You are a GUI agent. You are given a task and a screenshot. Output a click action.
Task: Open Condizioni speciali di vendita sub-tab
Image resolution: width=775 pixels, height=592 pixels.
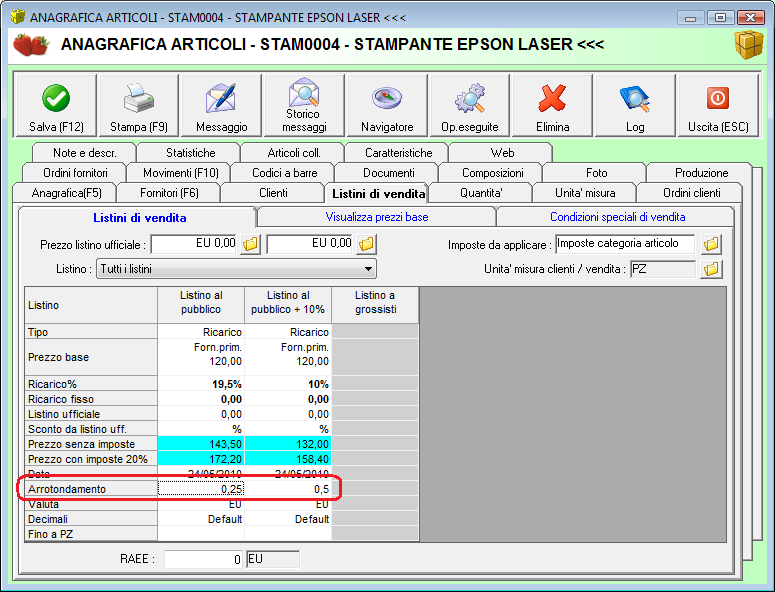[615, 217]
